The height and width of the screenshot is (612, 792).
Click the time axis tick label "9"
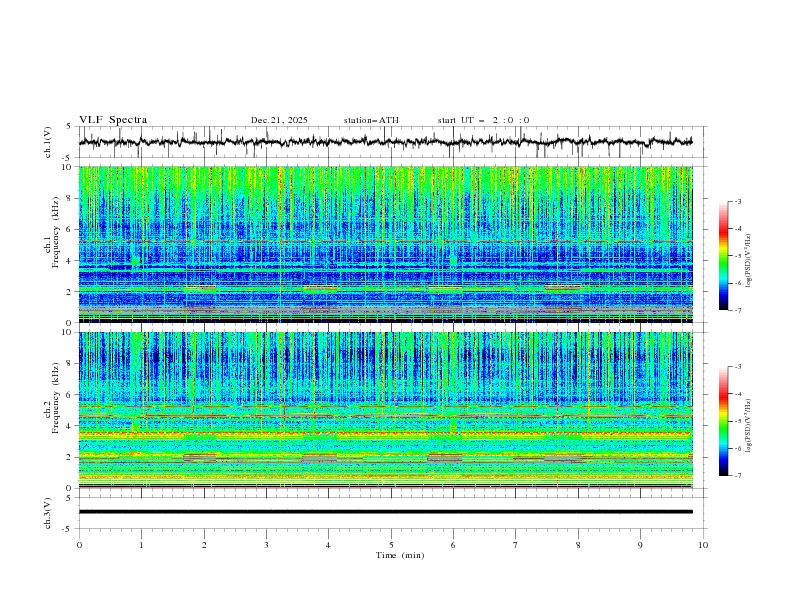point(640,545)
